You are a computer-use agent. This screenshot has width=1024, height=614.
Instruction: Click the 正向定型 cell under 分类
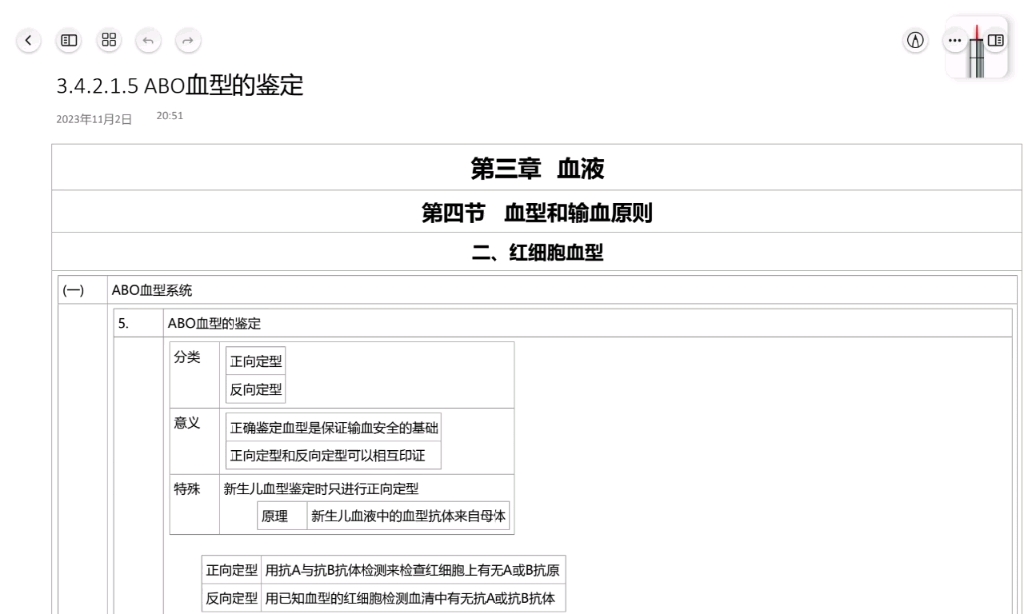[x=256, y=360]
